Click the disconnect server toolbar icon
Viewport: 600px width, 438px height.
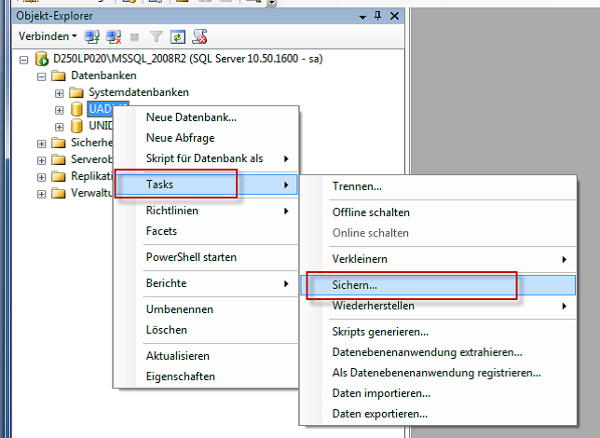pyautogui.click(x=114, y=37)
